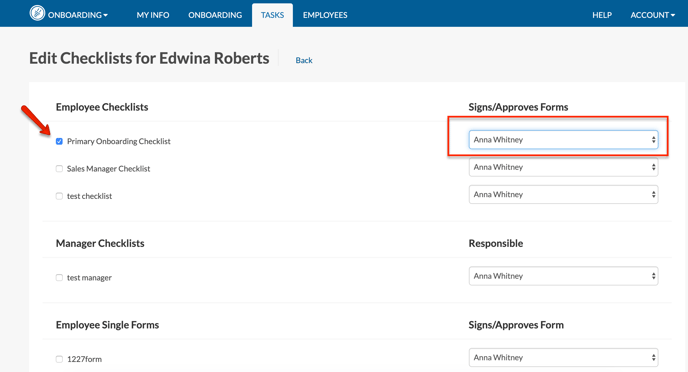Click the test checklist label text
This screenshot has width=688, height=372.
[x=90, y=196]
